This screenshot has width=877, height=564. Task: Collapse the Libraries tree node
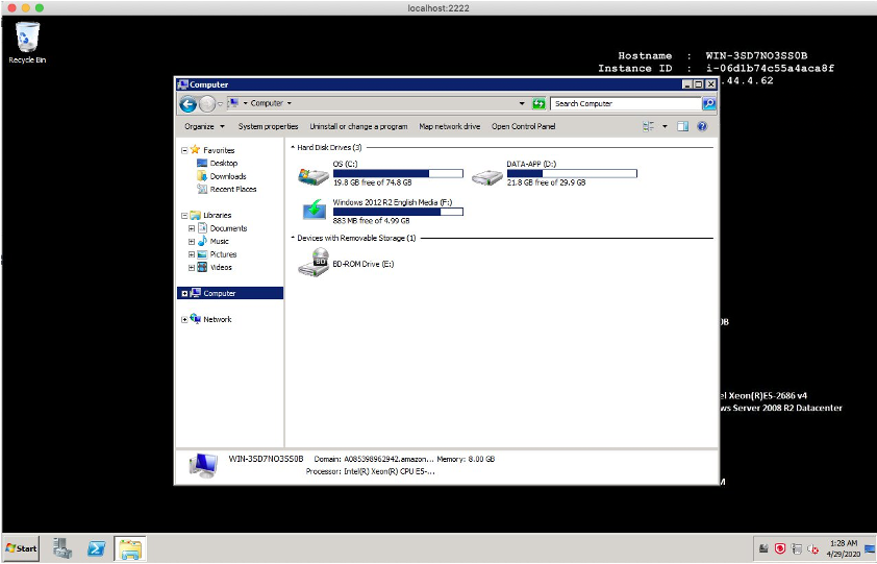[x=184, y=215]
